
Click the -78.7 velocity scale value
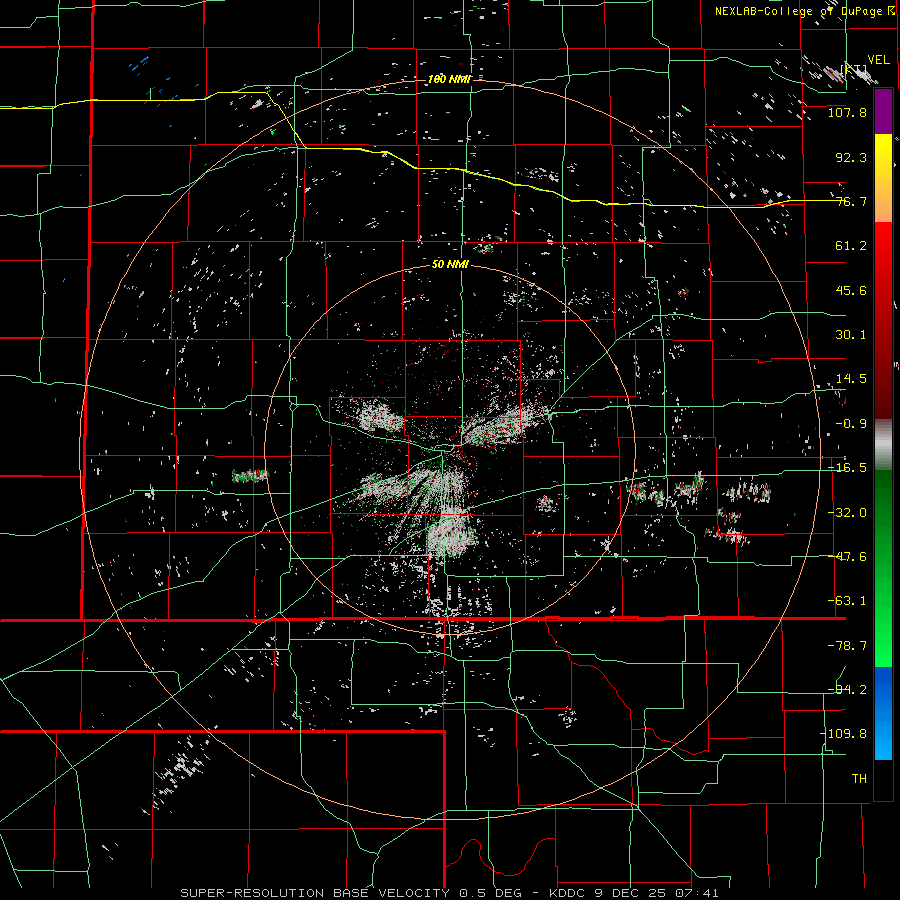click(847, 646)
